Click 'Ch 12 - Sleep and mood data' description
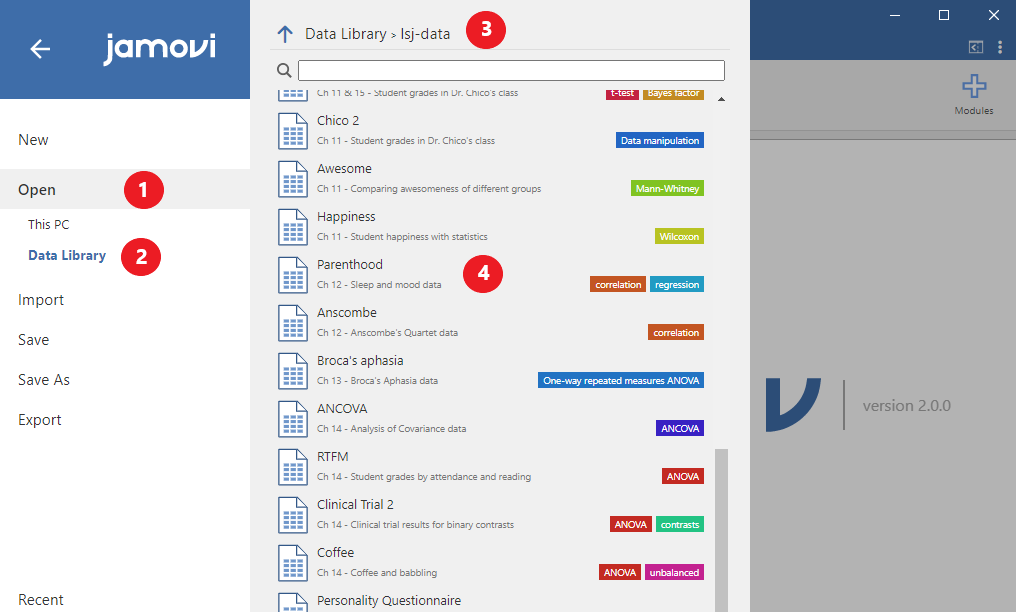The height and width of the screenshot is (612, 1016). pyautogui.click(x=379, y=284)
